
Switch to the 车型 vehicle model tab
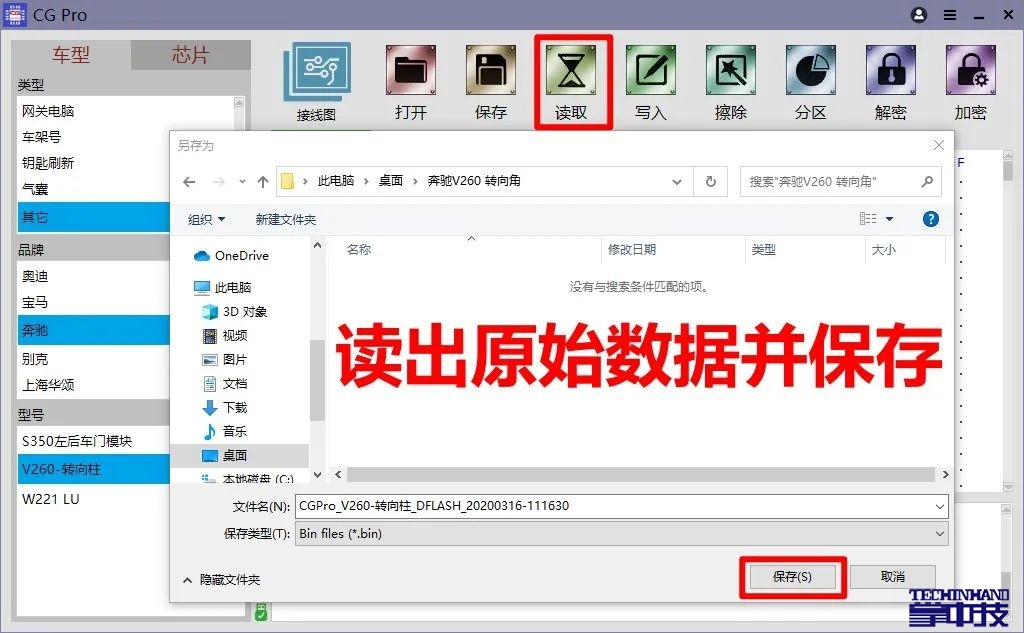(72, 55)
